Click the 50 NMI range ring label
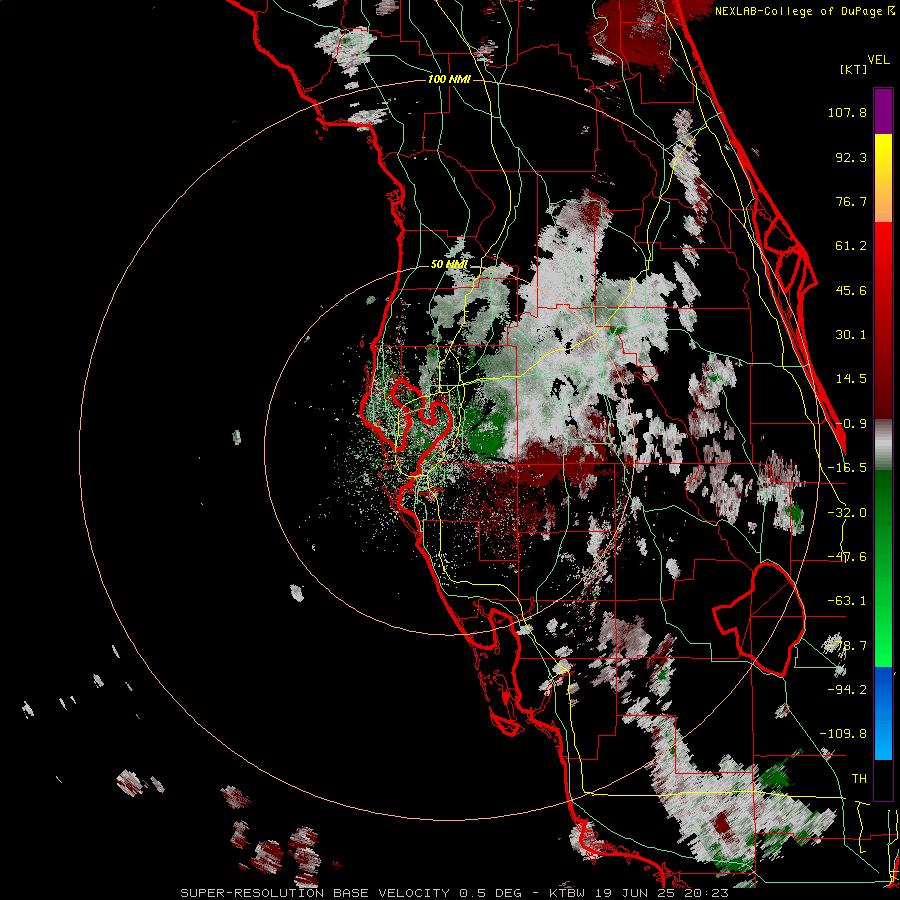 [x=449, y=264]
